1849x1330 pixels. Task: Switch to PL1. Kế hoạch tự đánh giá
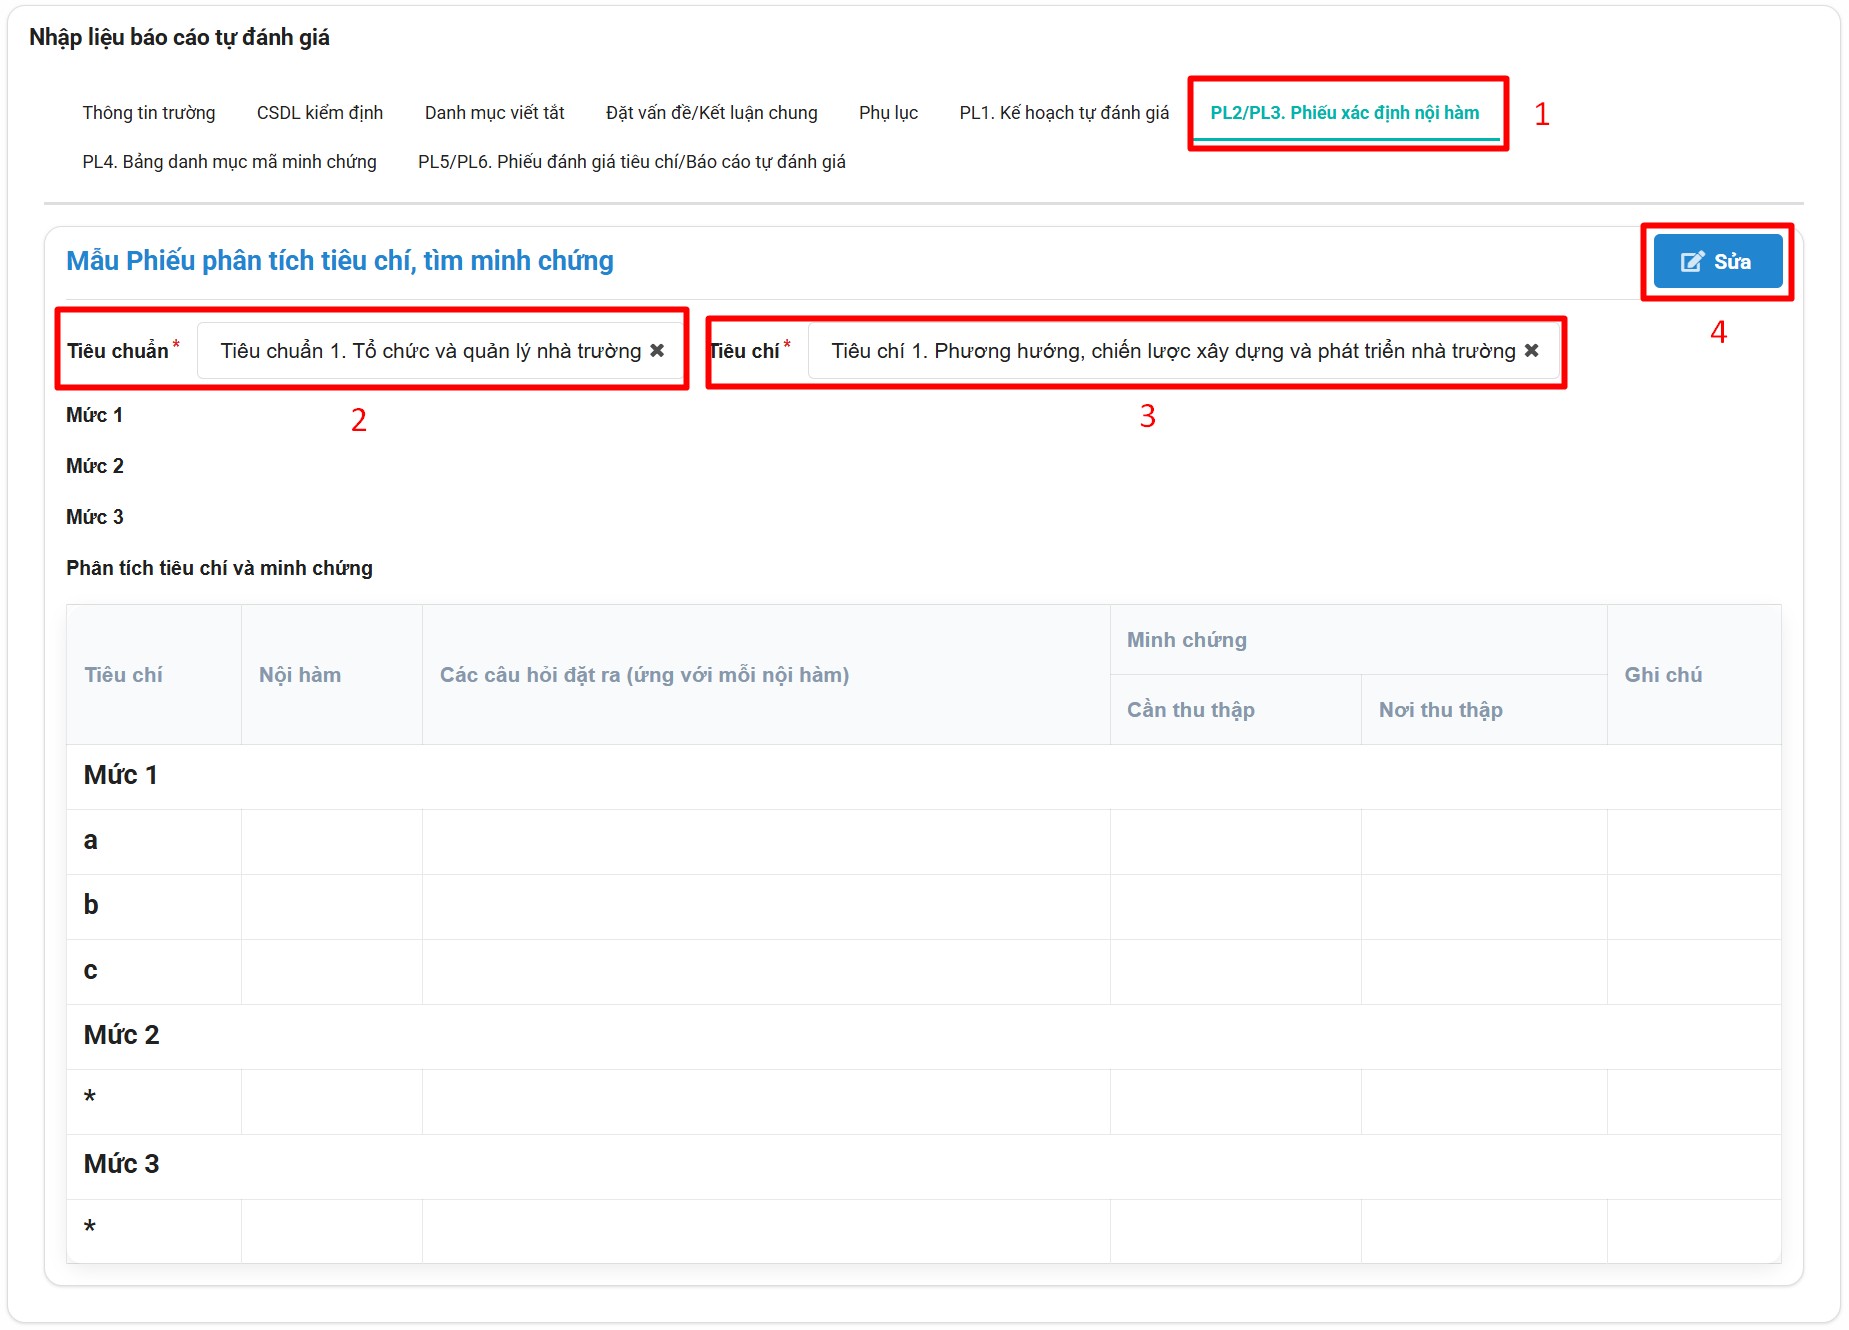tap(1063, 113)
